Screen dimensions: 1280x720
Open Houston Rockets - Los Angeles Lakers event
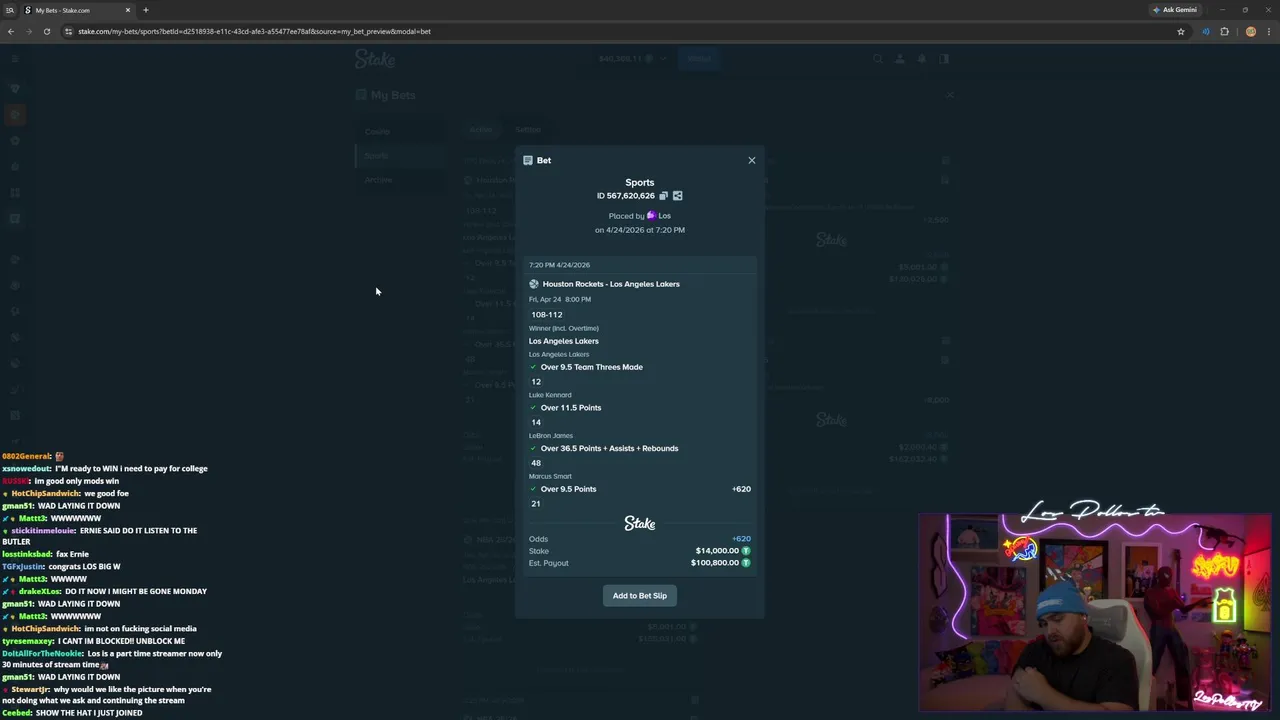611,284
